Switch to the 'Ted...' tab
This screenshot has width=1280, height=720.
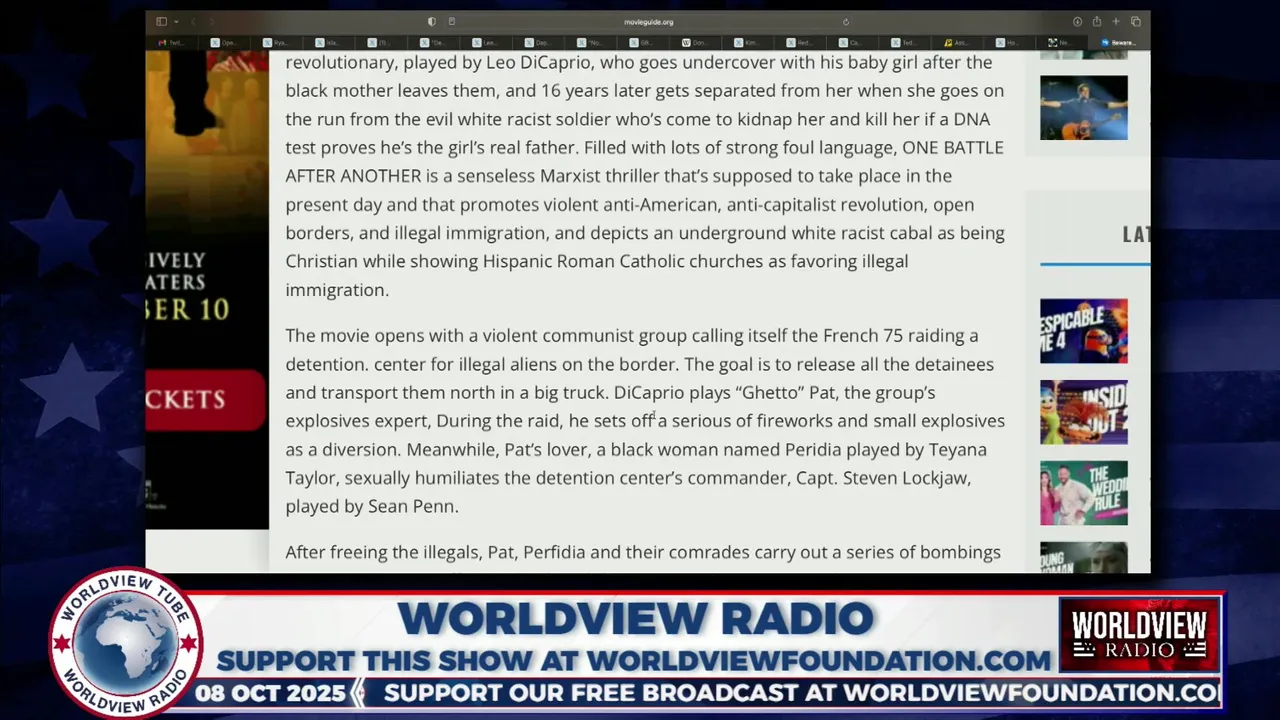903,43
